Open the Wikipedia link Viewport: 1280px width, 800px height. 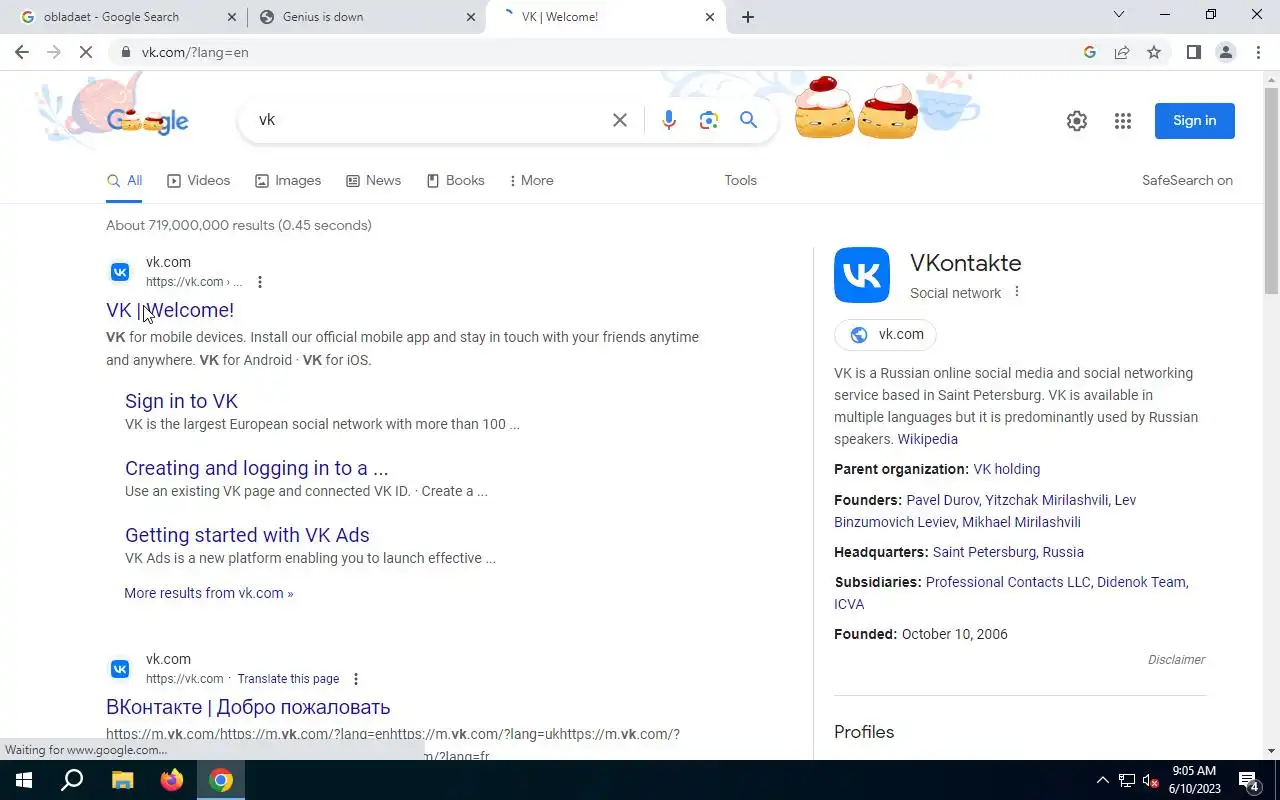(x=927, y=439)
